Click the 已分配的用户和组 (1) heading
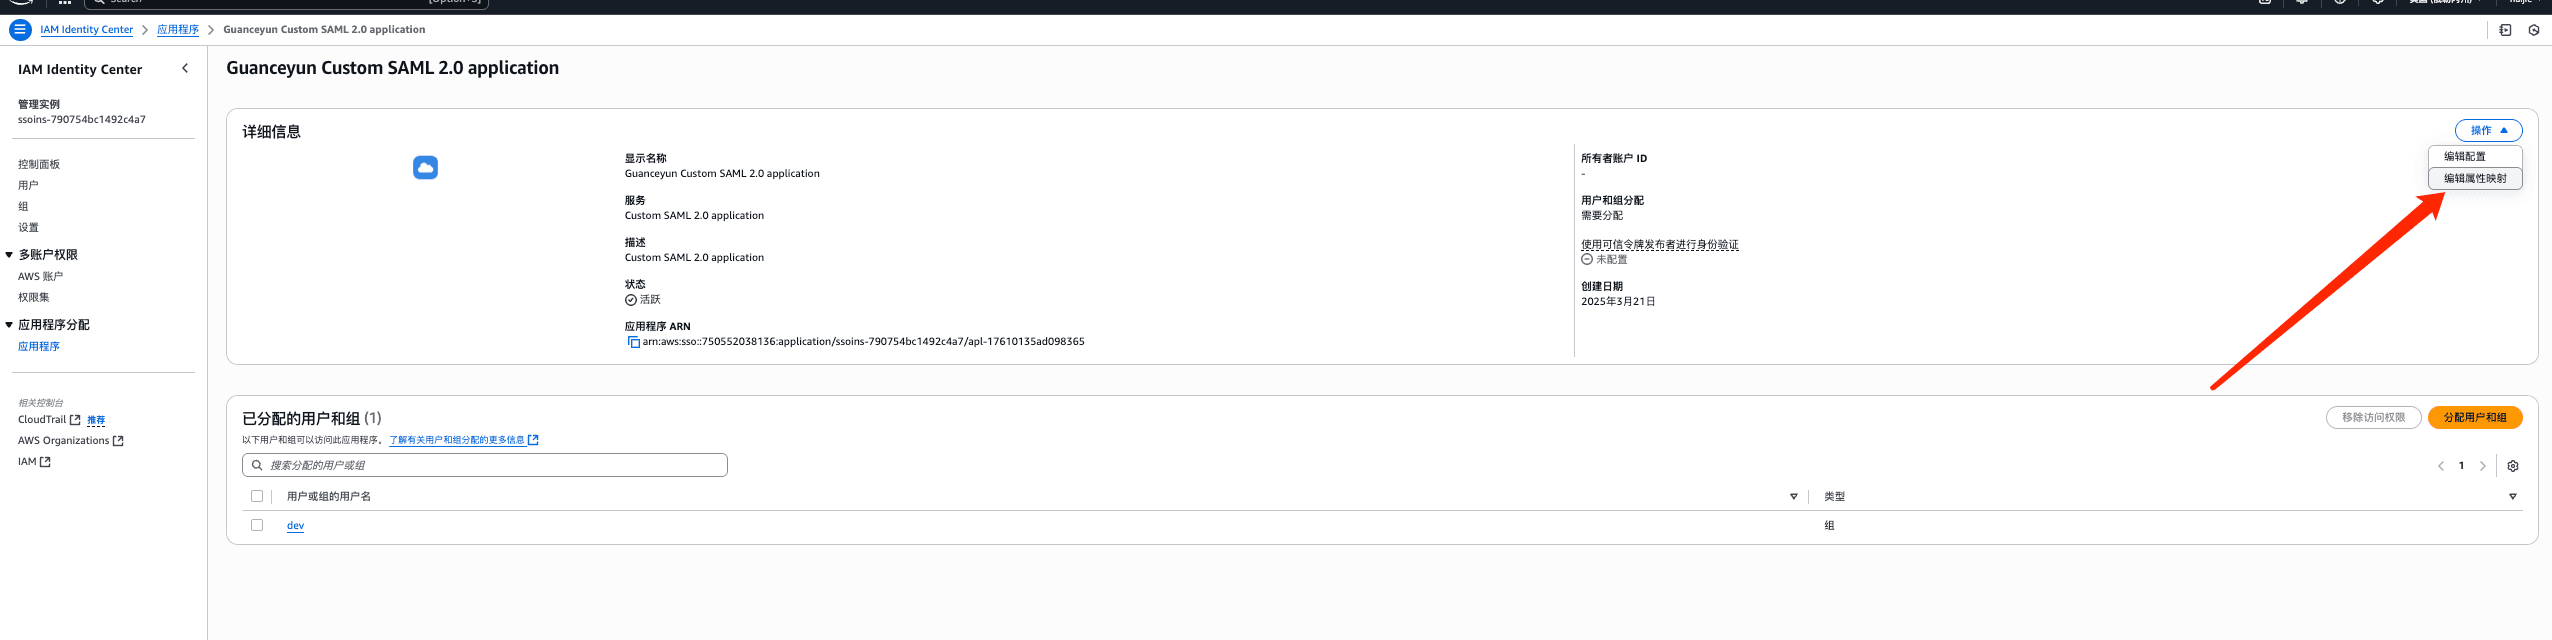Image resolution: width=2552 pixels, height=640 pixels. coord(312,419)
